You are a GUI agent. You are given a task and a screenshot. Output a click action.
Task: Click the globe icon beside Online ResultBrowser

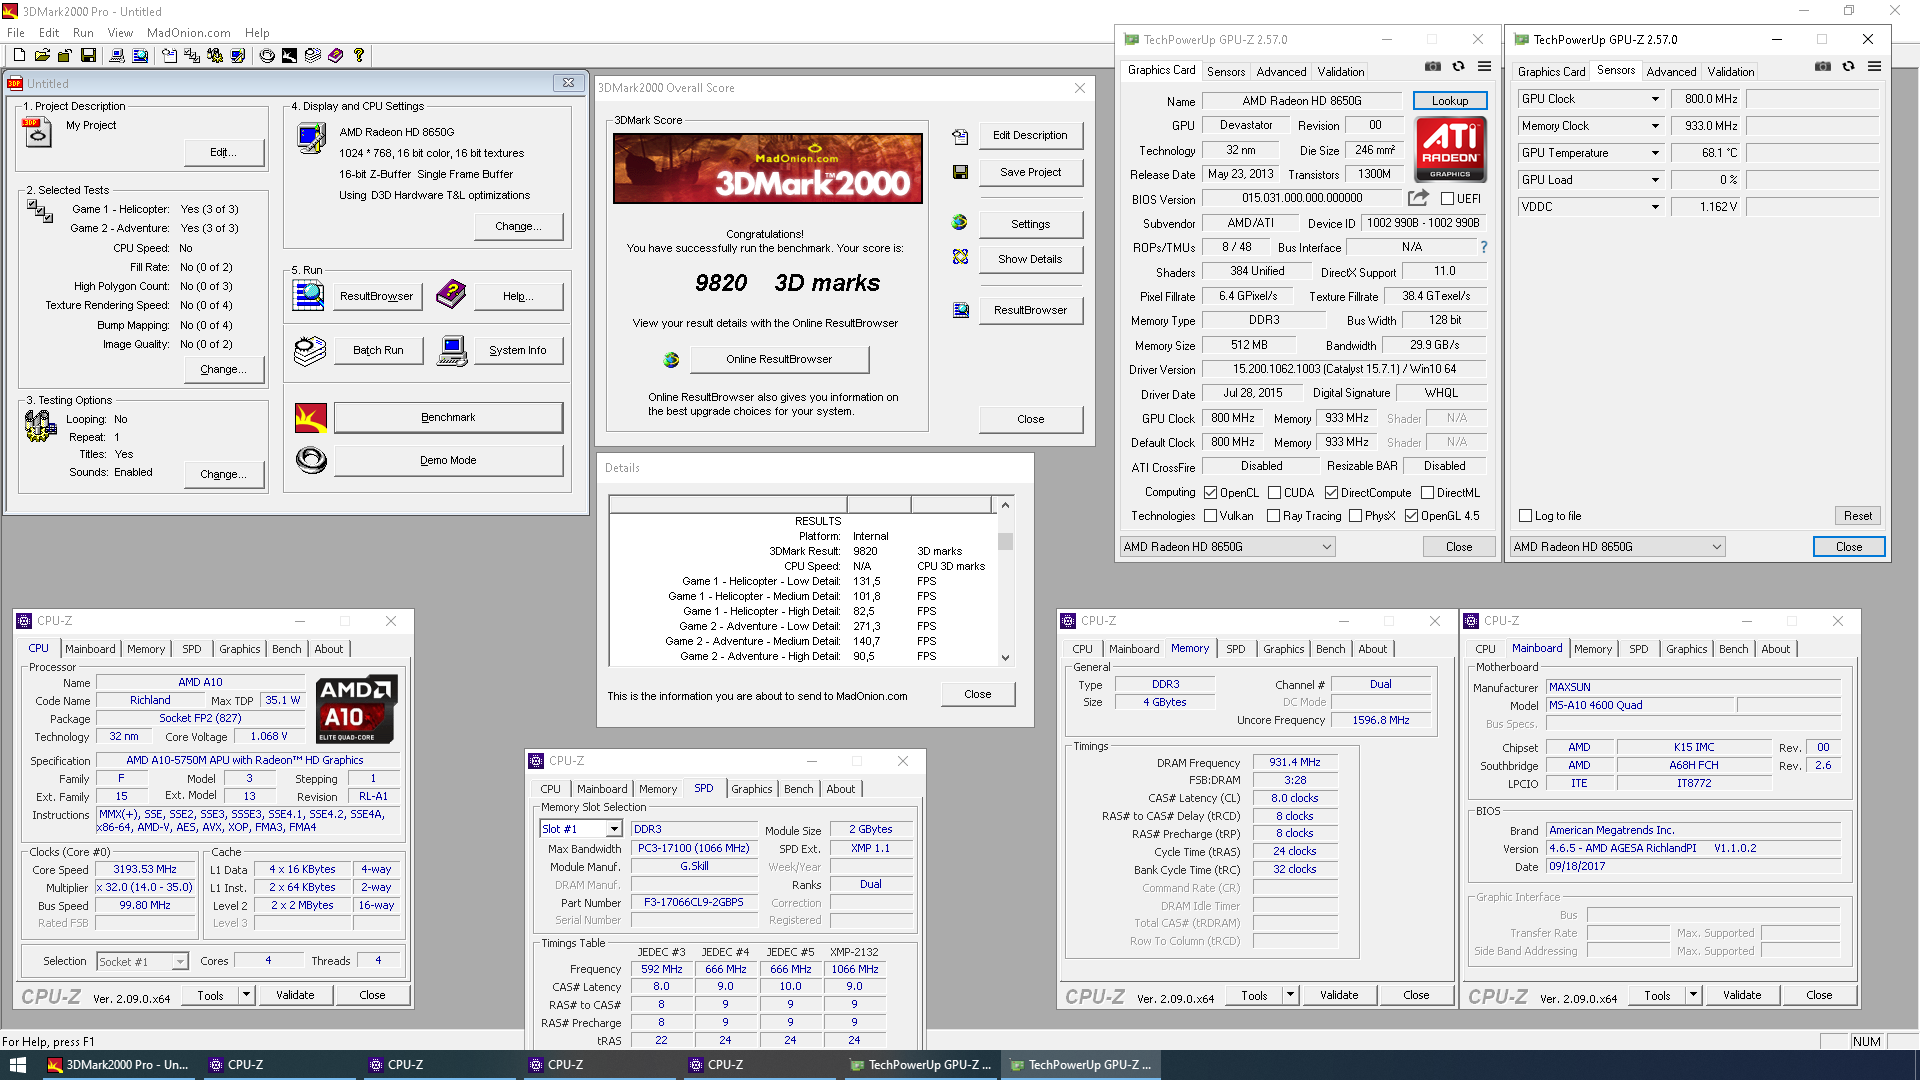point(671,360)
